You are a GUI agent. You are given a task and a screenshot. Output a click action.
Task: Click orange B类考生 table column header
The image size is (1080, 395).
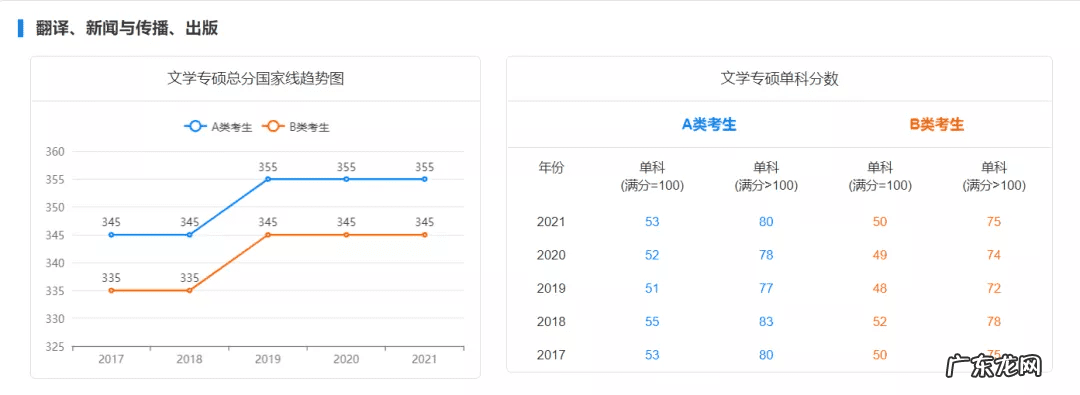click(x=937, y=124)
